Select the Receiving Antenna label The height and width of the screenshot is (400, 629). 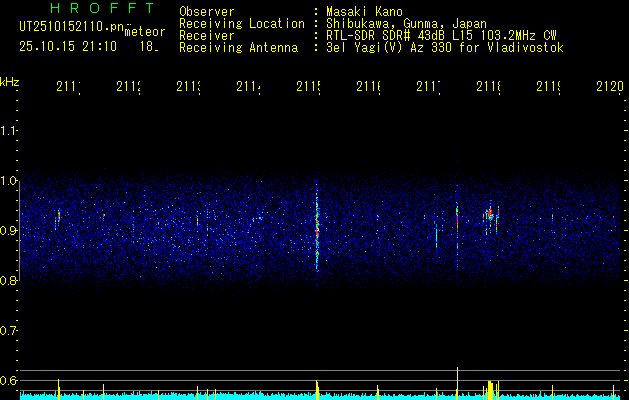[238, 48]
